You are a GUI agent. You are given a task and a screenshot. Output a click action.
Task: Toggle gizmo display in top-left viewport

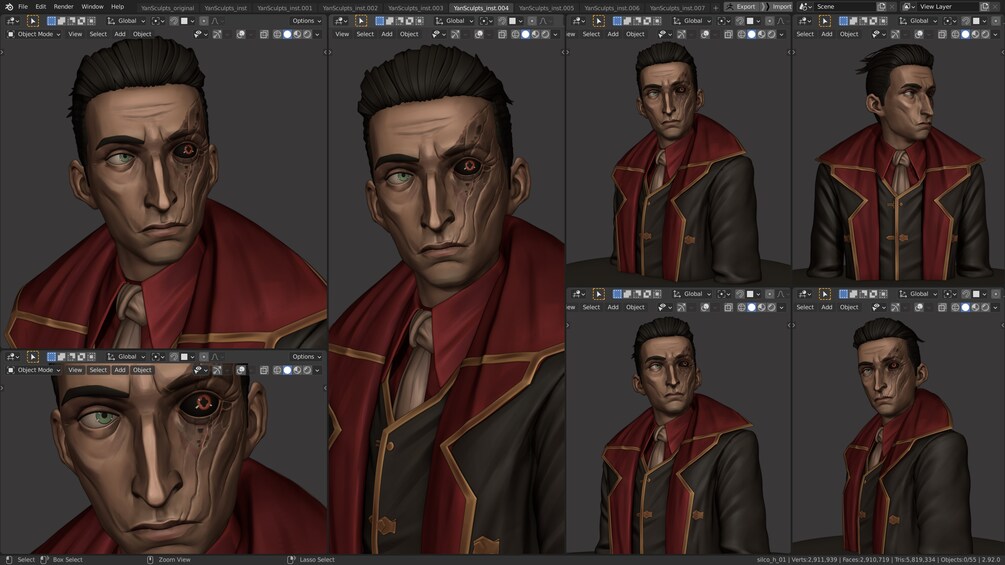coord(217,34)
